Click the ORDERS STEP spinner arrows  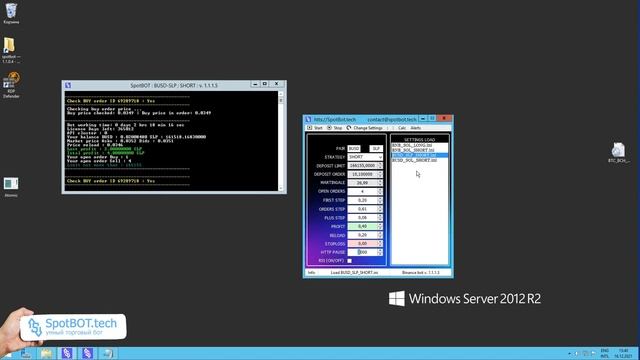380,209
